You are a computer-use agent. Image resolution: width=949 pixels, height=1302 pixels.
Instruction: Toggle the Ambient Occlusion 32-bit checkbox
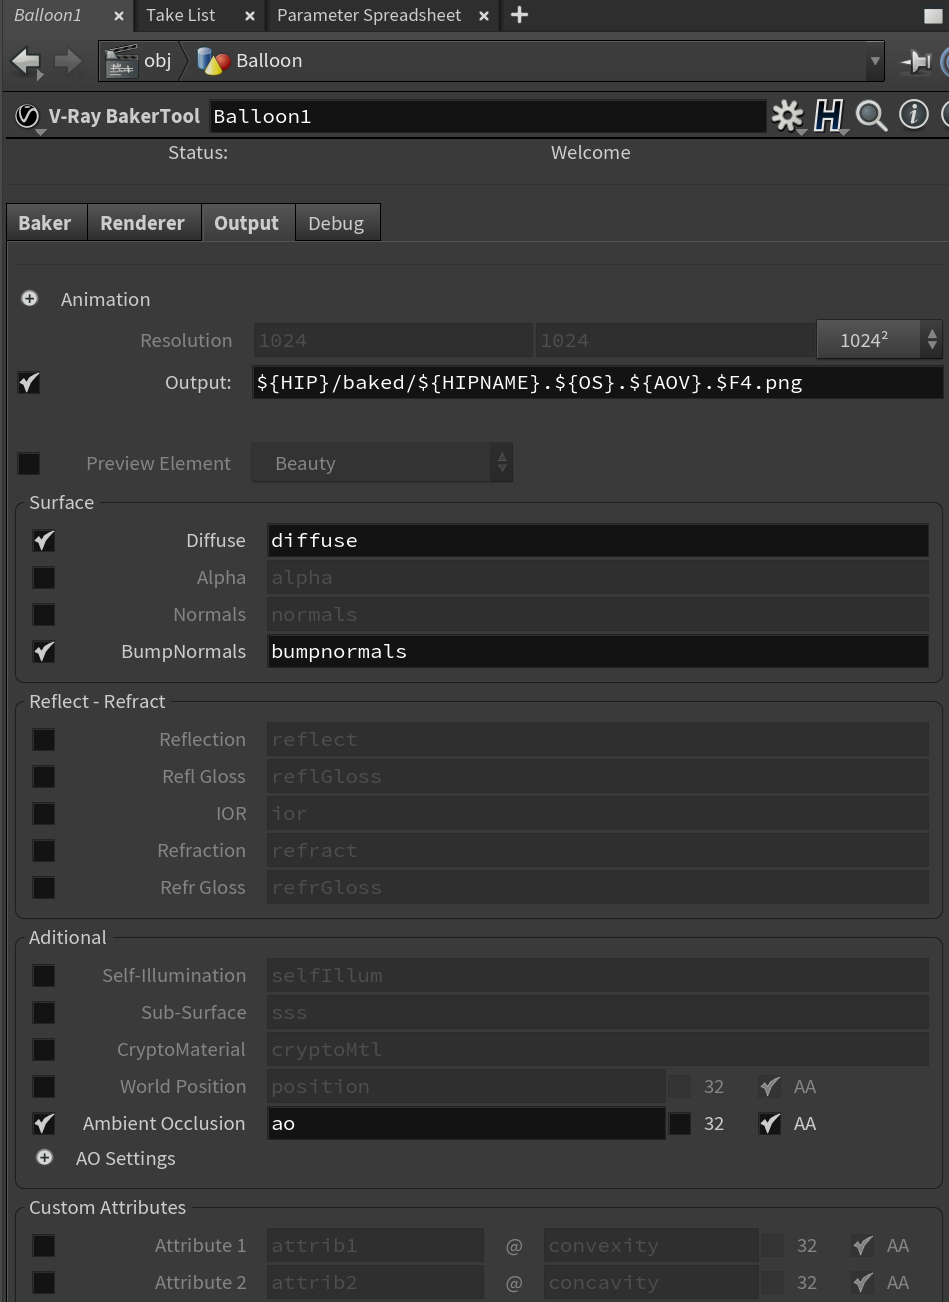coord(680,1124)
